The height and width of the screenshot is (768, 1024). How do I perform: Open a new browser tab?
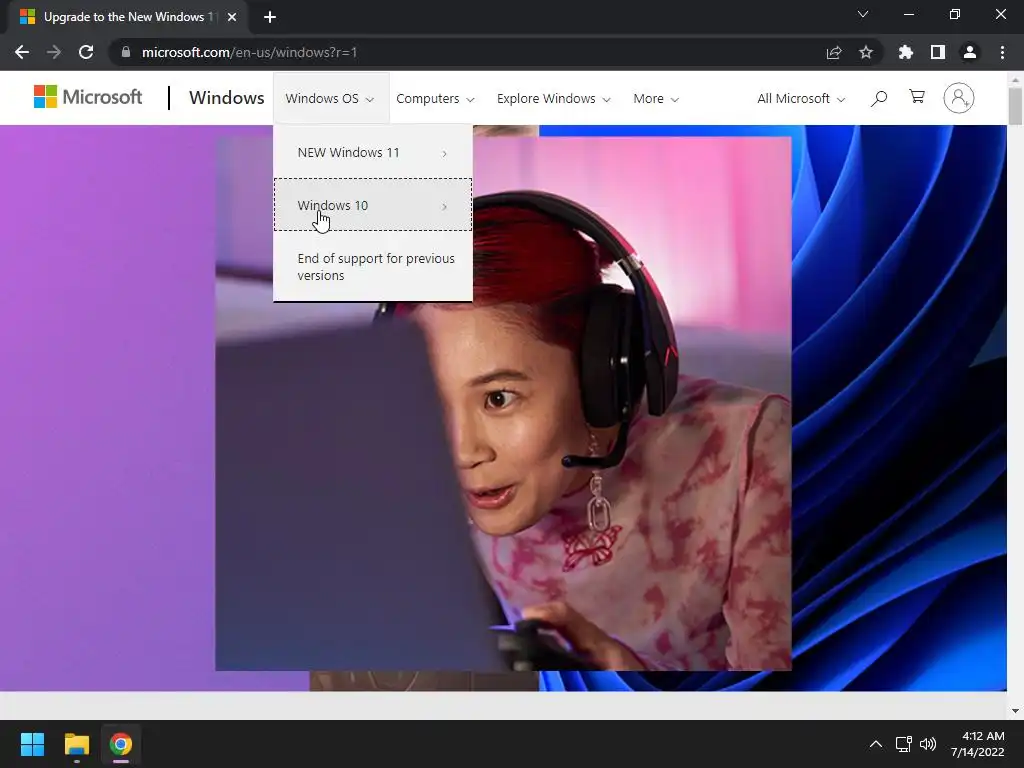[270, 17]
